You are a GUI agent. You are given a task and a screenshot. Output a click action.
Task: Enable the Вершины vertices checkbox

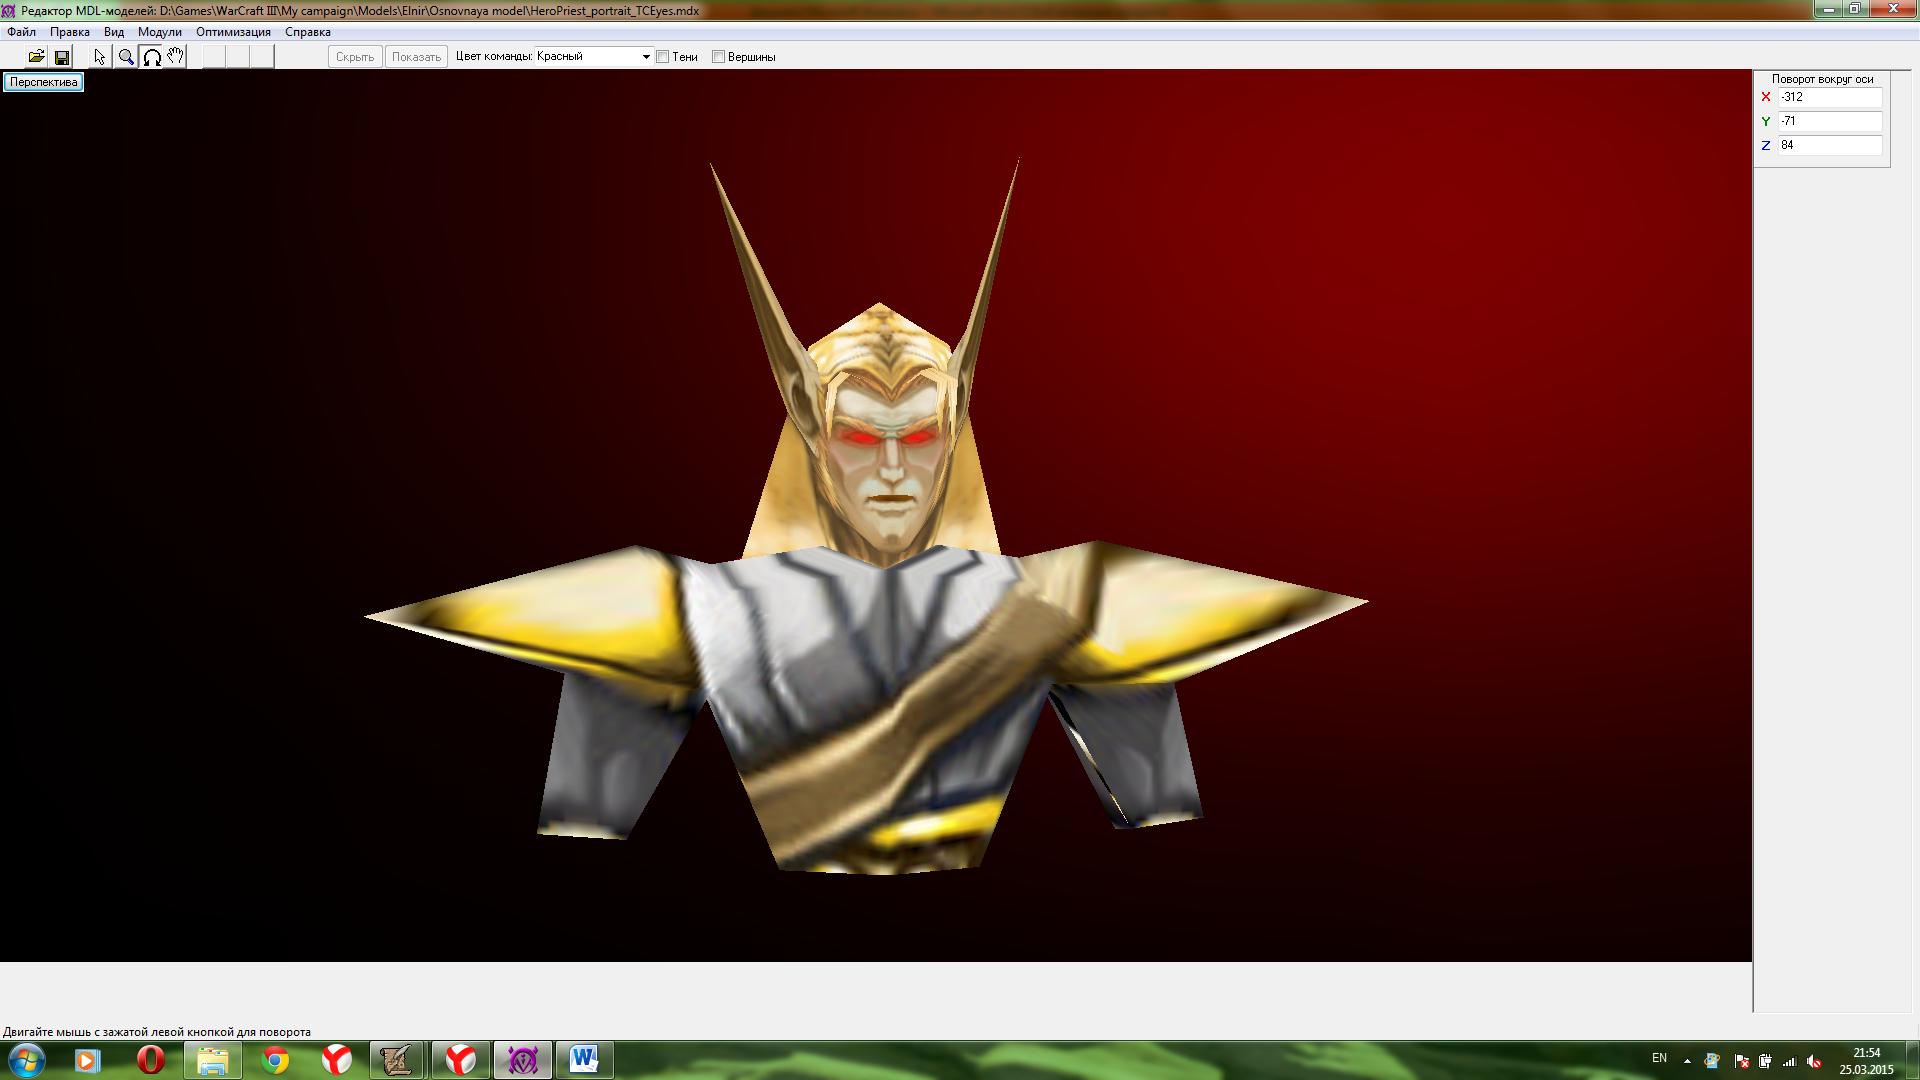tap(718, 57)
